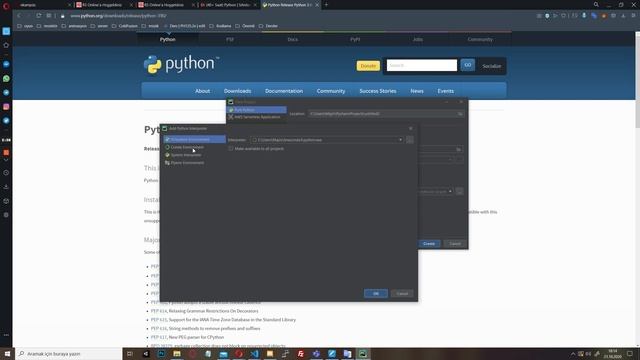
Task: Open Settings gear in Opera sidebar
Action: coord(6,215)
